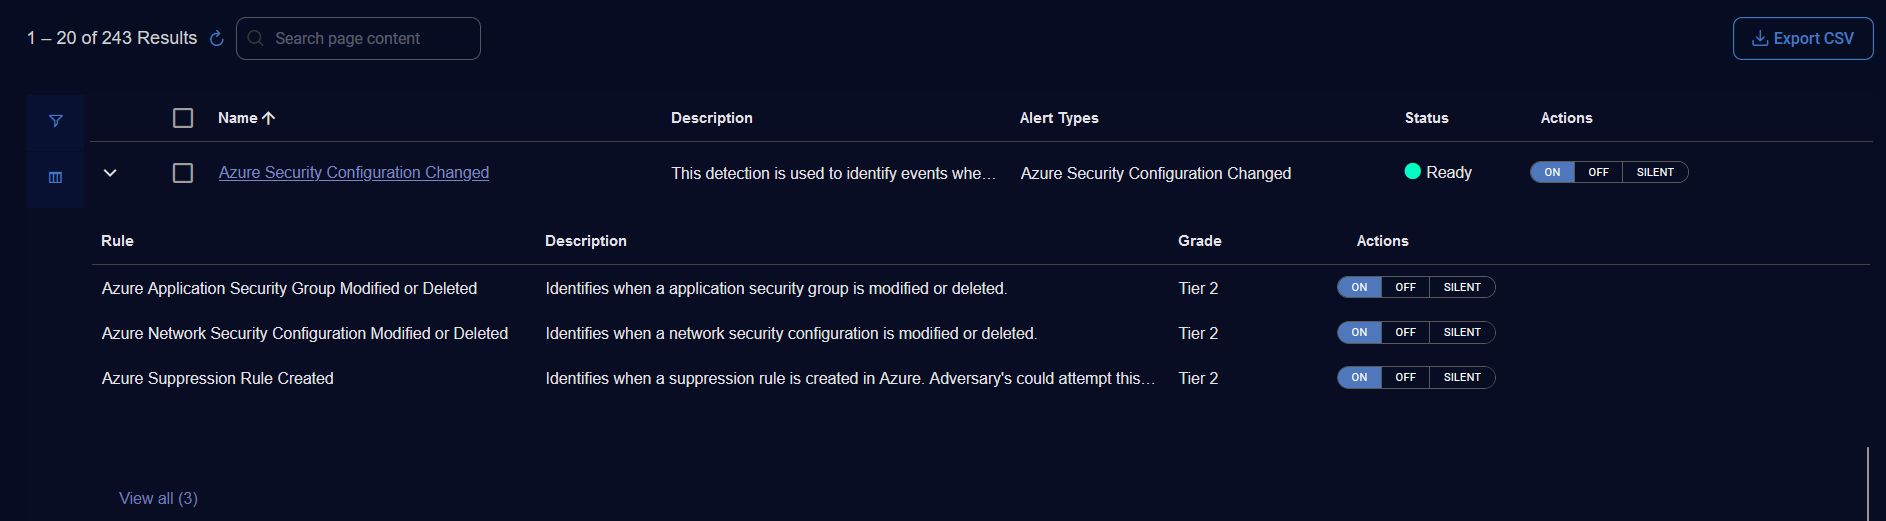Open the filter panel icon
The height and width of the screenshot is (521, 1886).
pos(56,121)
